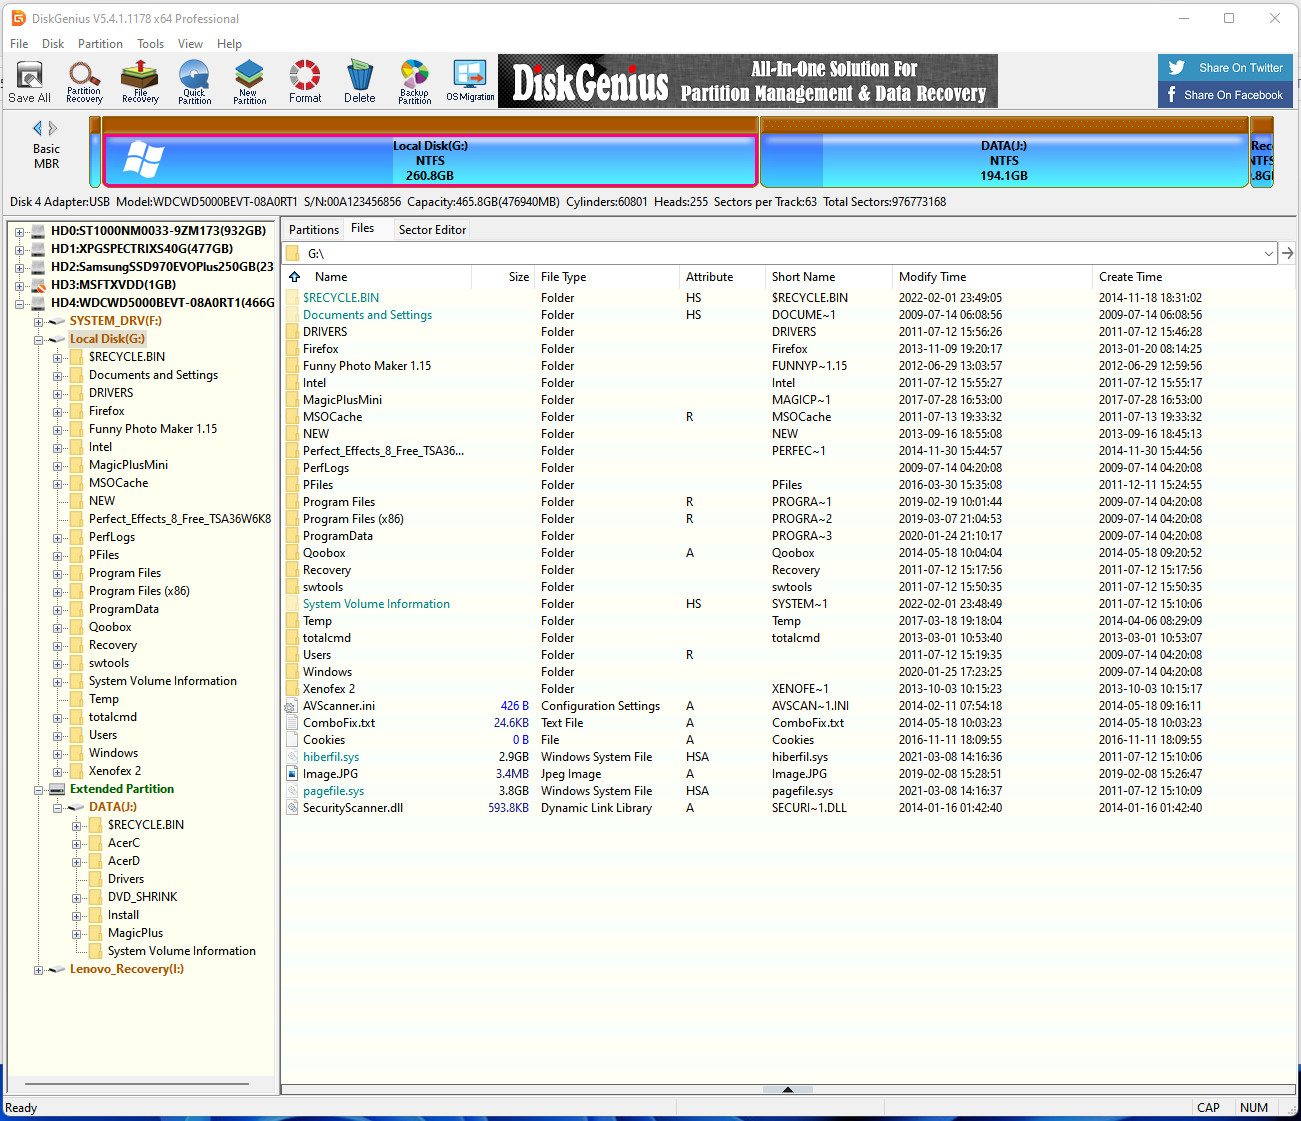Click the Save All toolbar icon

(x=29, y=81)
